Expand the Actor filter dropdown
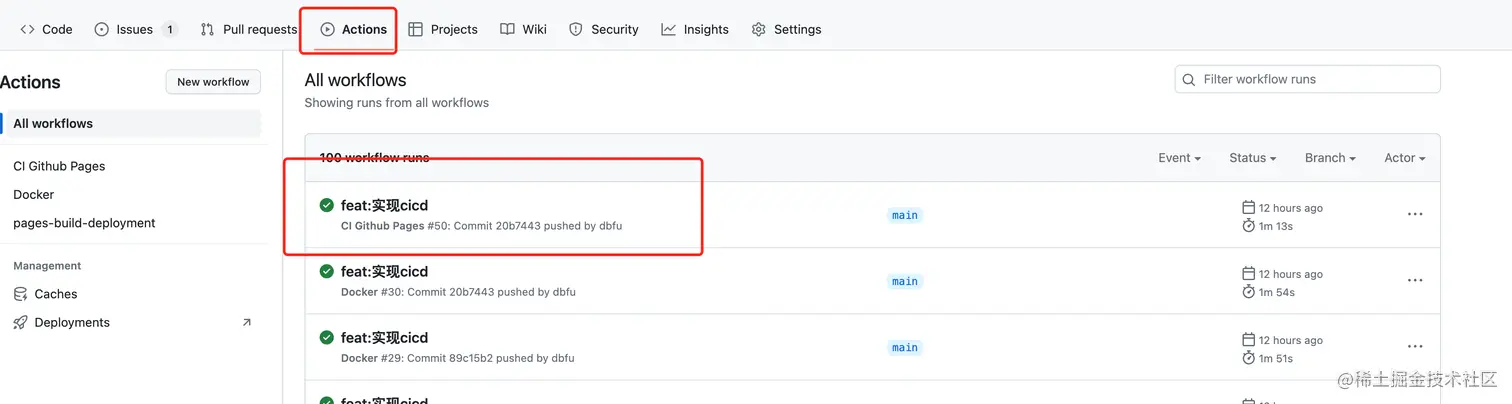Viewport: 1512px width, 404px height. 1404,158
